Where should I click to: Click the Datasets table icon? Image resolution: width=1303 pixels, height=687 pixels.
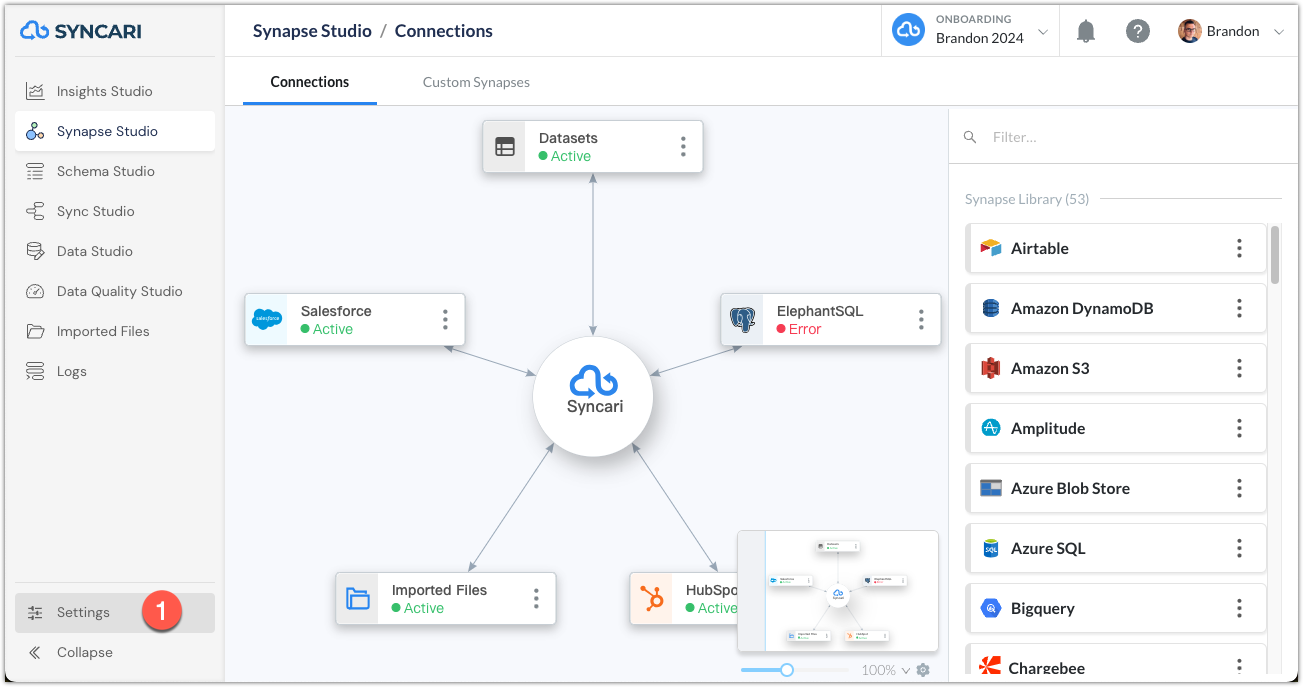(x=505, y=147)
